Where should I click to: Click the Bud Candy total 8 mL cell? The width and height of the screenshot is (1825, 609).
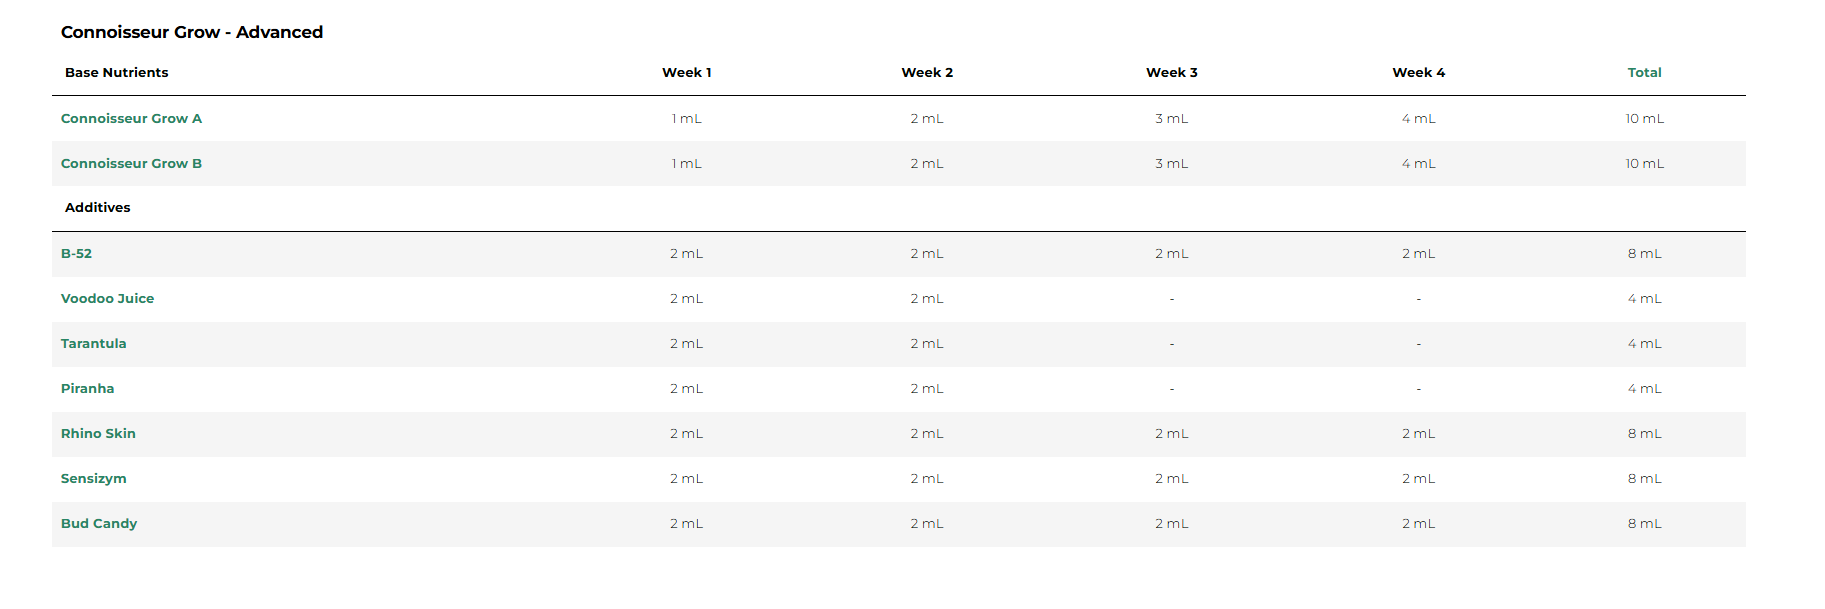[1644, 524]
